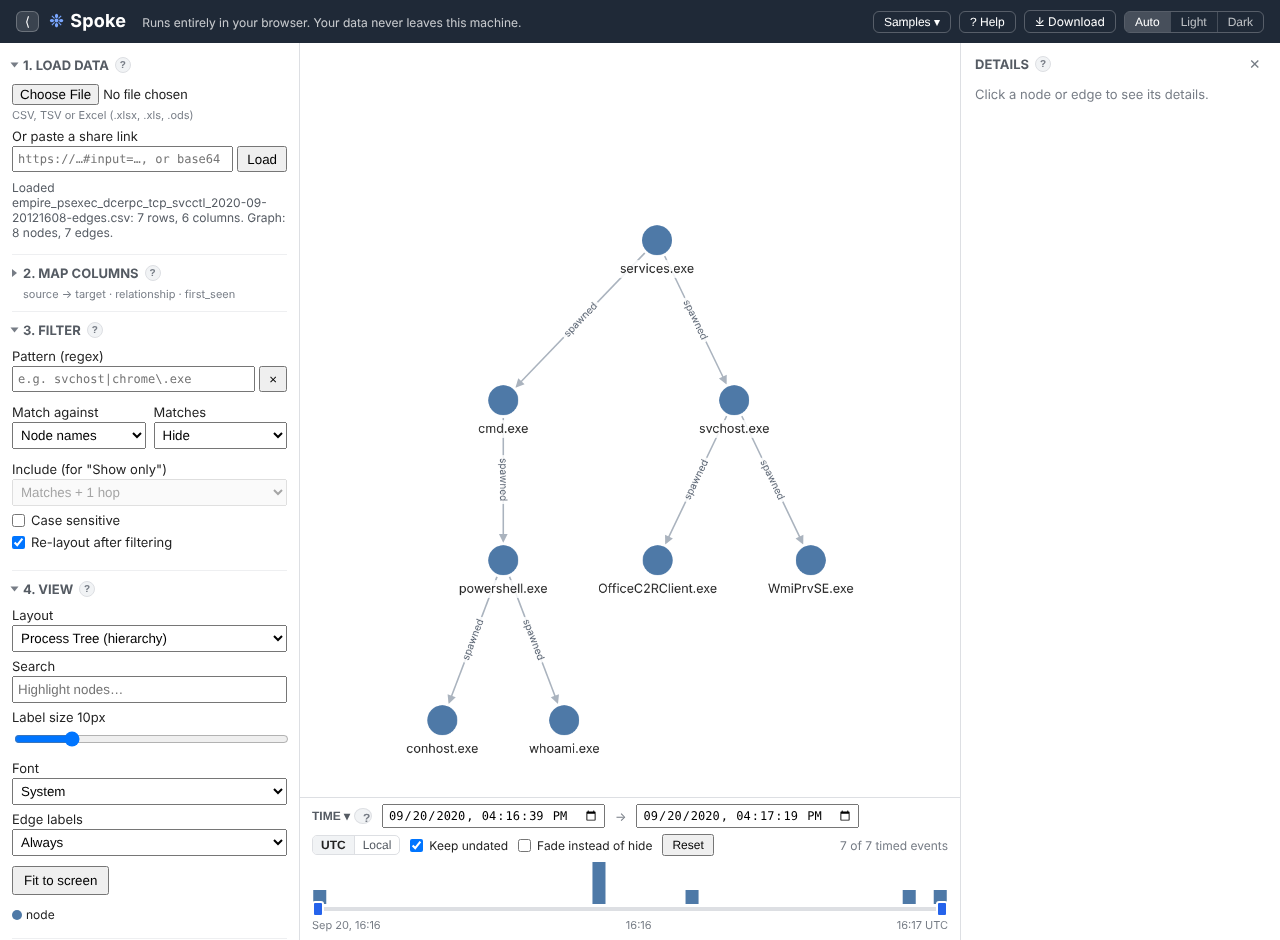The height and width of the screenshot is (940, 1280).
Task: Open the View section help icon
Action: tap(87, 589)
